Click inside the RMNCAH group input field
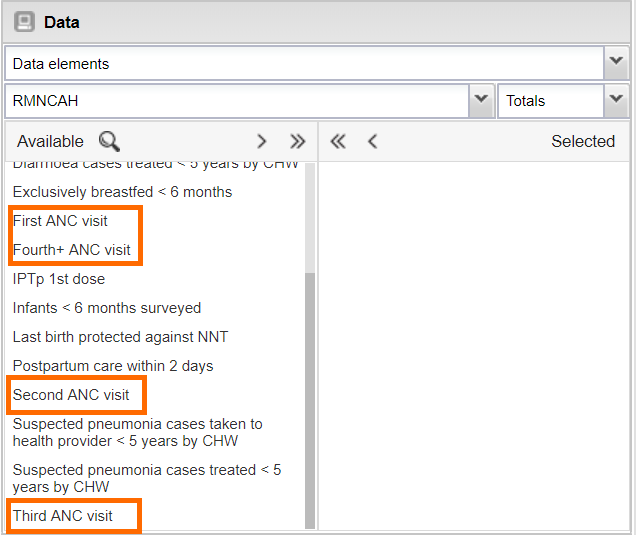This screenshot has height=535, width=636. point(235,100)
